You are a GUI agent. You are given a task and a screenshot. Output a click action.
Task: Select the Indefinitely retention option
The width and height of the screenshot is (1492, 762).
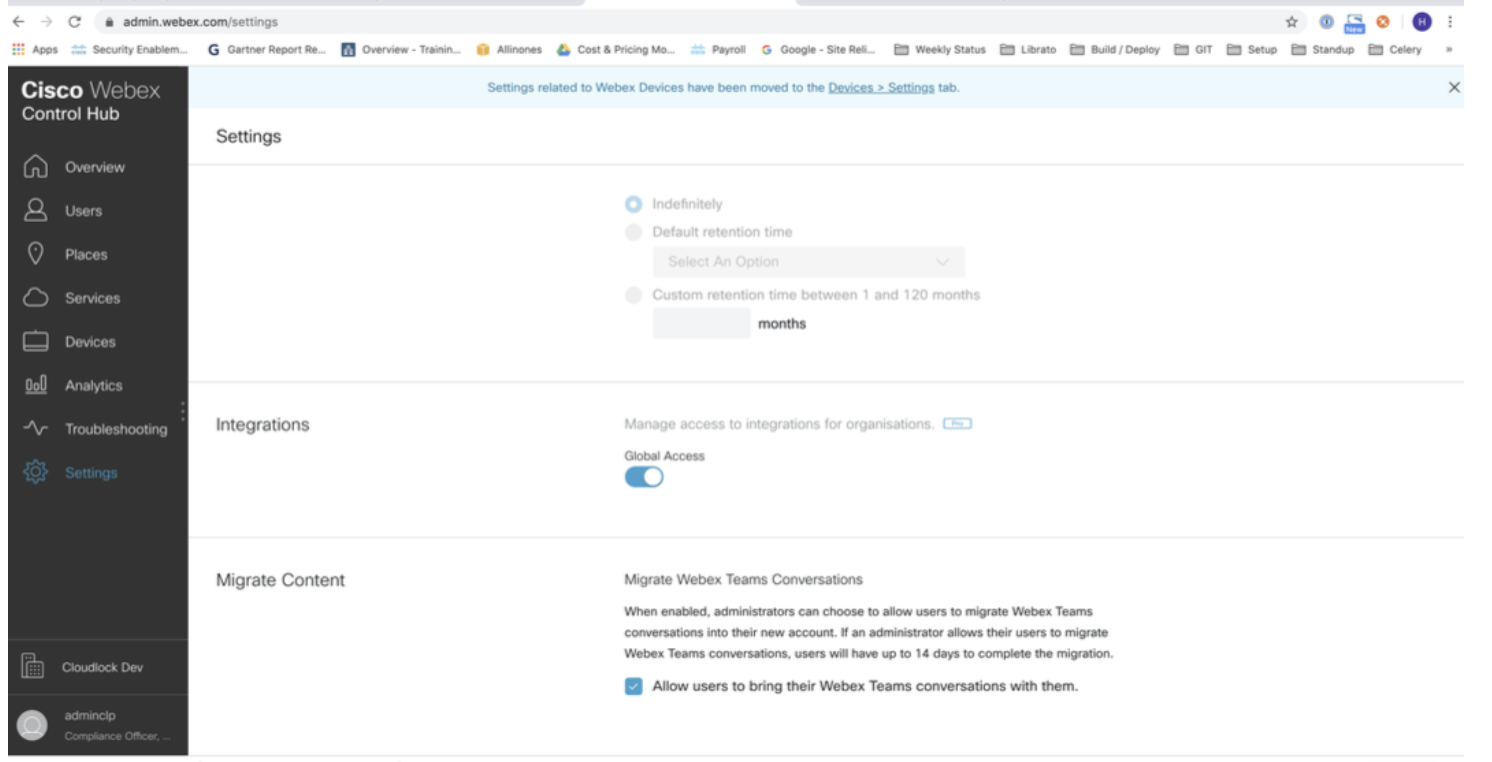[x=633, y=204]
